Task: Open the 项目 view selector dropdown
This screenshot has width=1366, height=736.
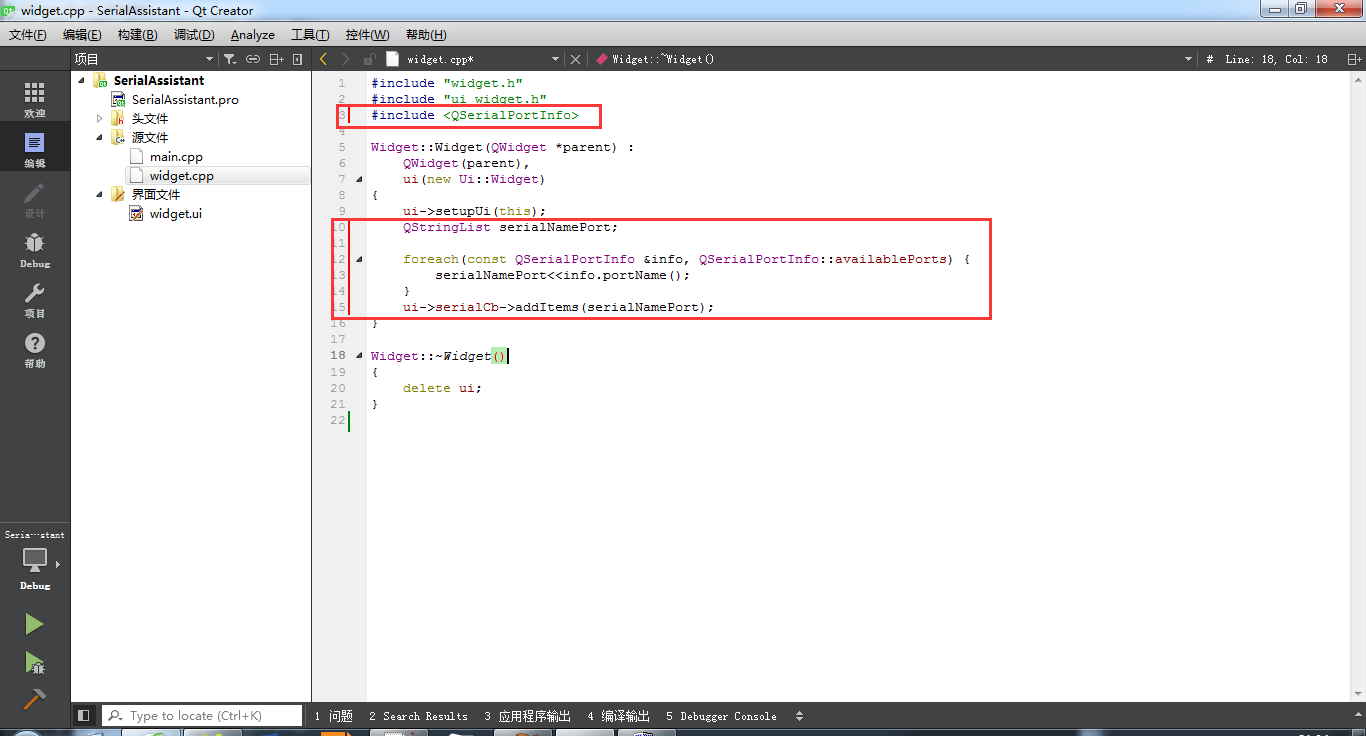Action: click(x=144, y=59)
